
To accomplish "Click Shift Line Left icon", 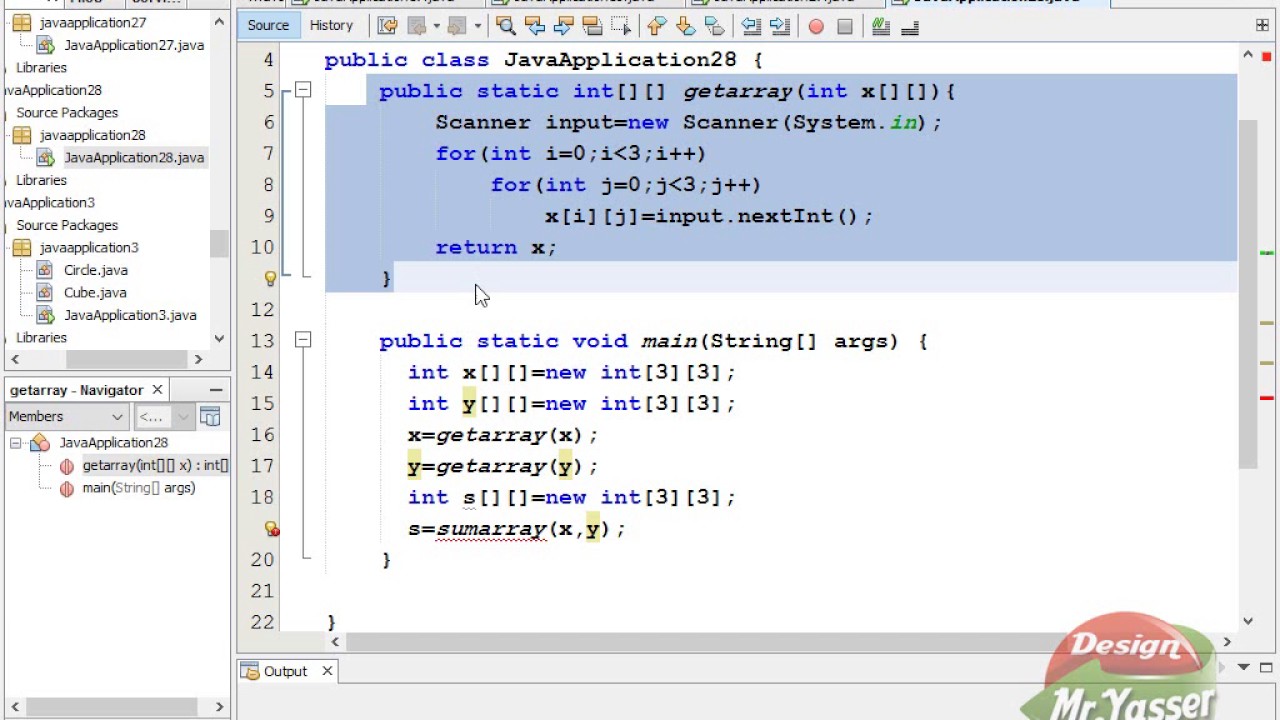I will point(751,26).
